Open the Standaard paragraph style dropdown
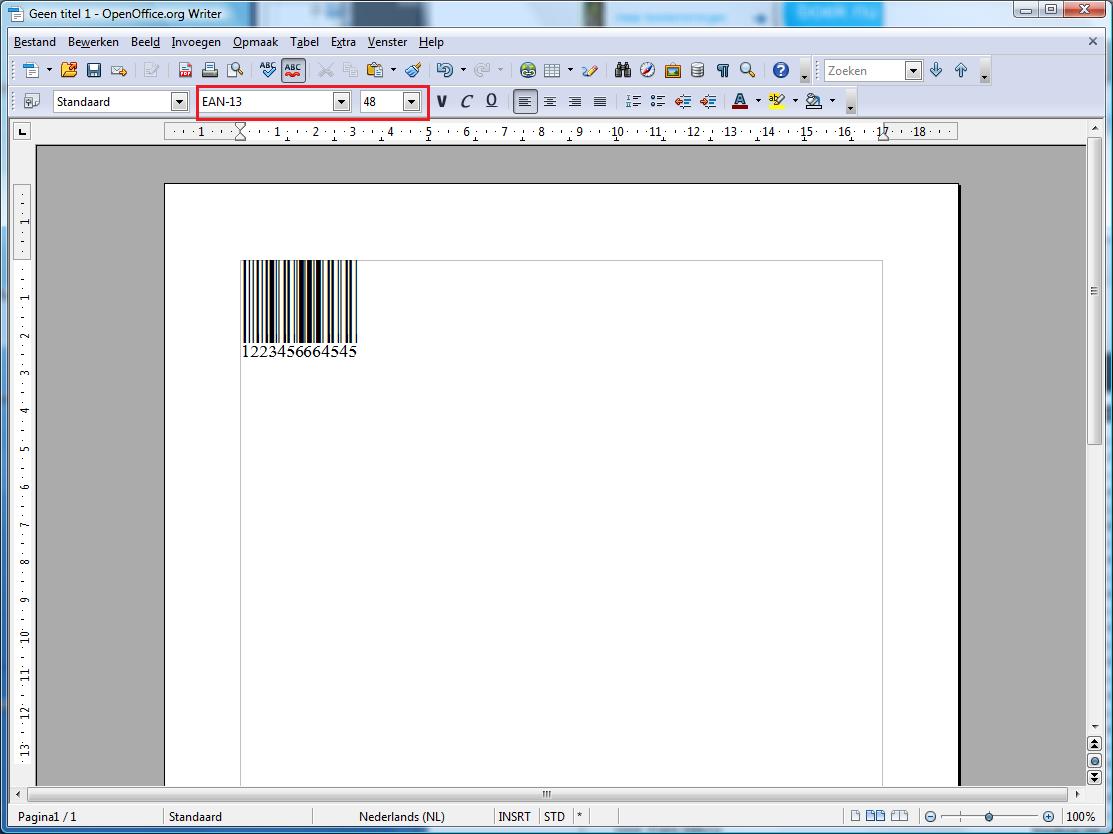The image size is (1113, 834). pos(179,101)
